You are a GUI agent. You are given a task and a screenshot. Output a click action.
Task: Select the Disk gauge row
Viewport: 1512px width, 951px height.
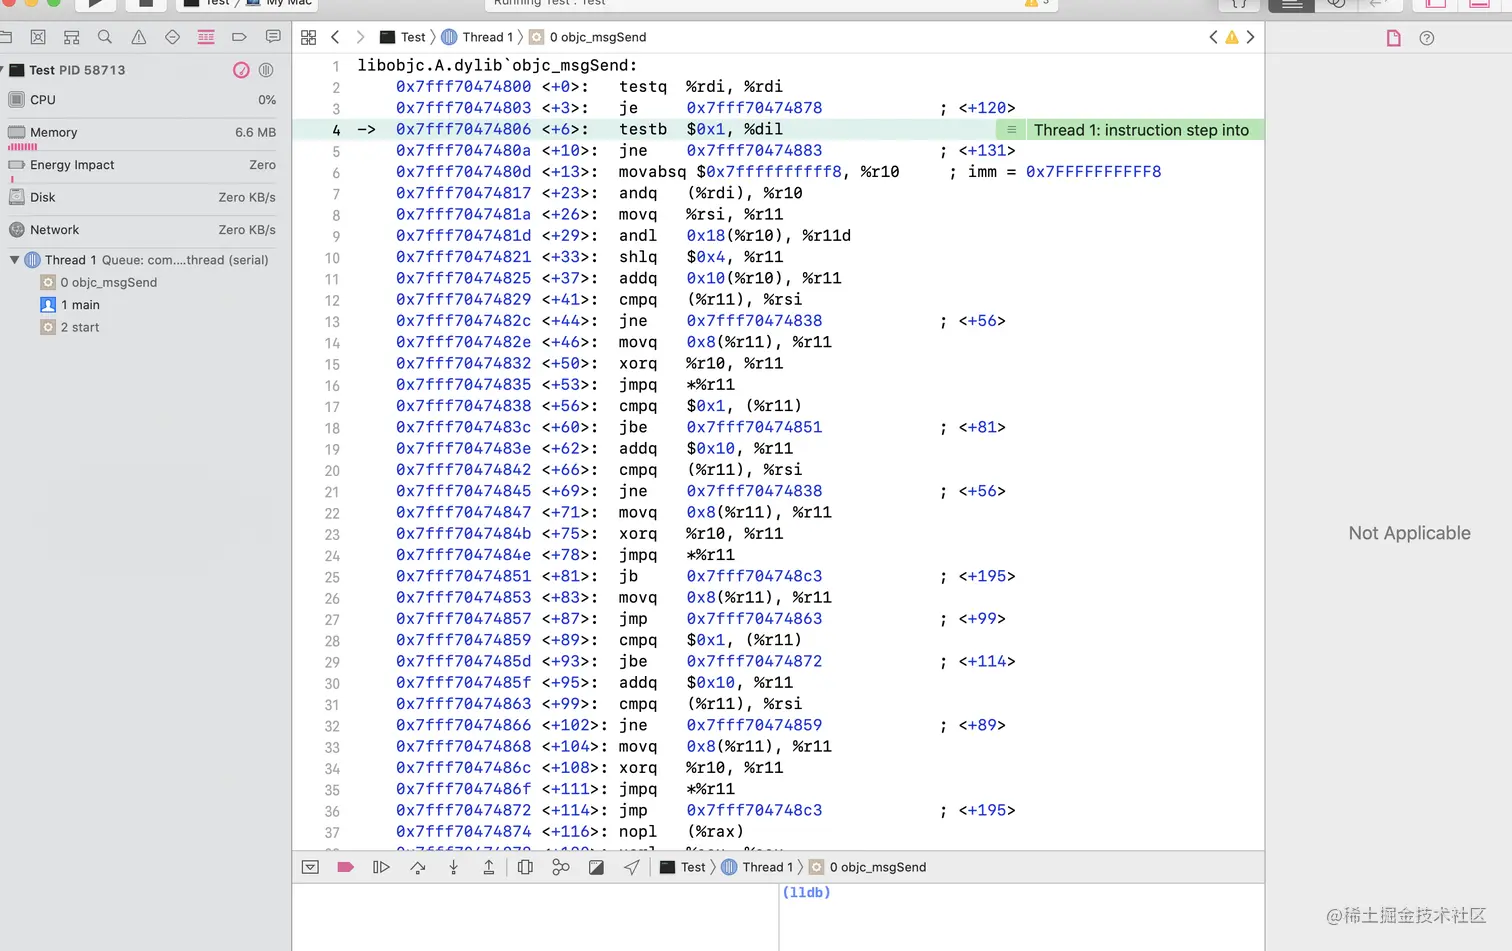[144, 198]
